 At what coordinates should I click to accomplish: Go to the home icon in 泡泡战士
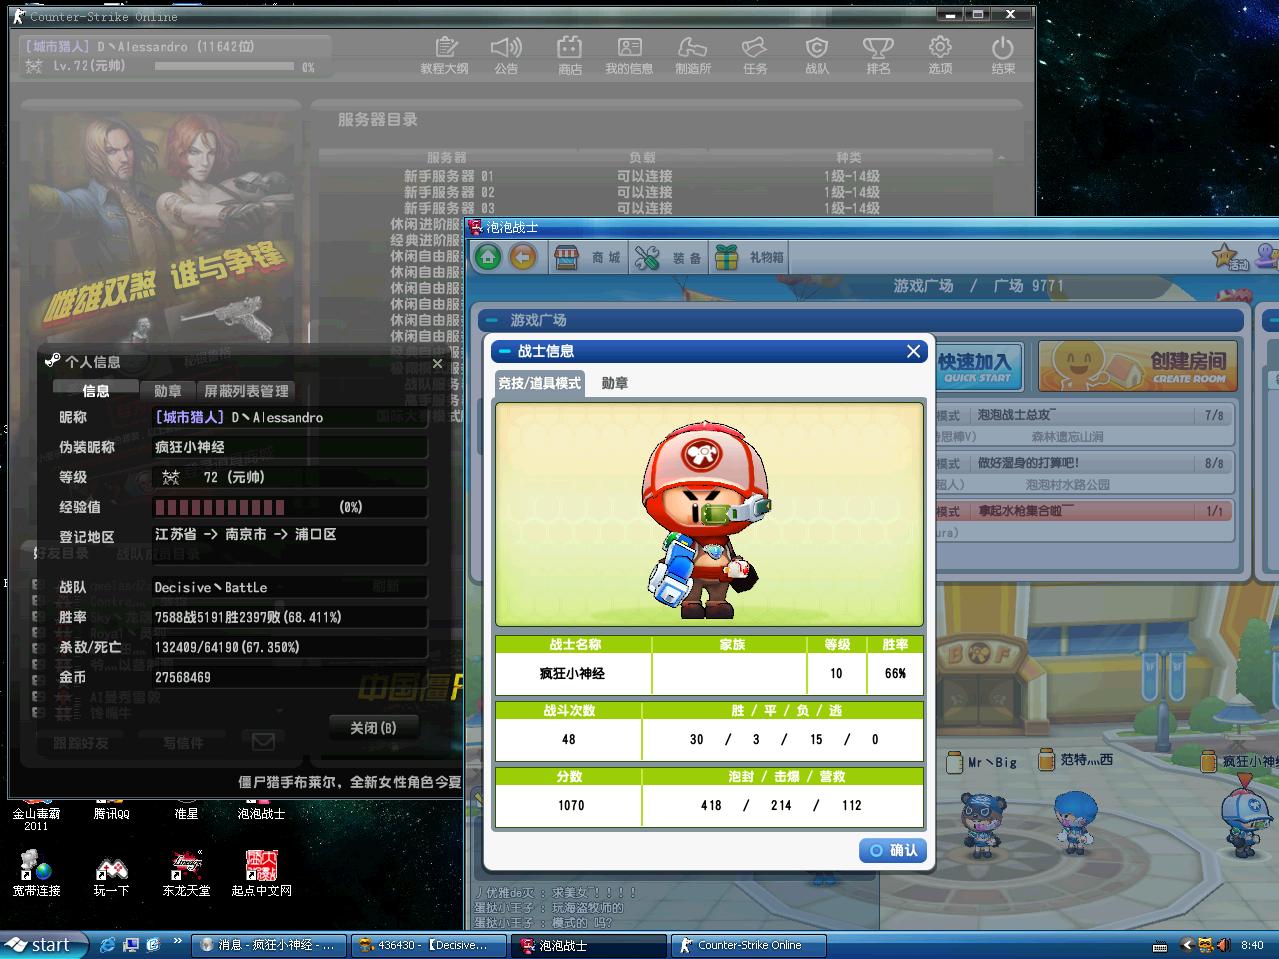488,258
